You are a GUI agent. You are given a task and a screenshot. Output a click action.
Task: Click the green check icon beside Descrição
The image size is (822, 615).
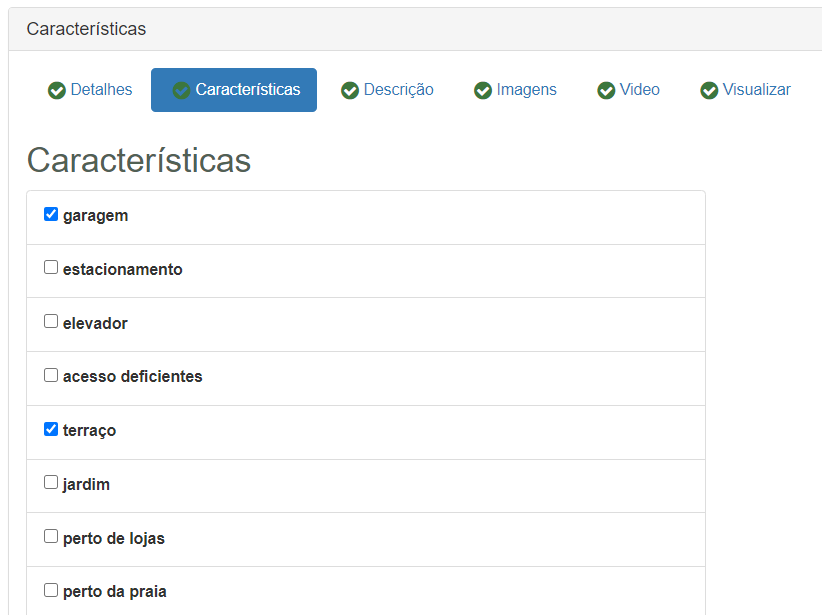pos(350,90)
